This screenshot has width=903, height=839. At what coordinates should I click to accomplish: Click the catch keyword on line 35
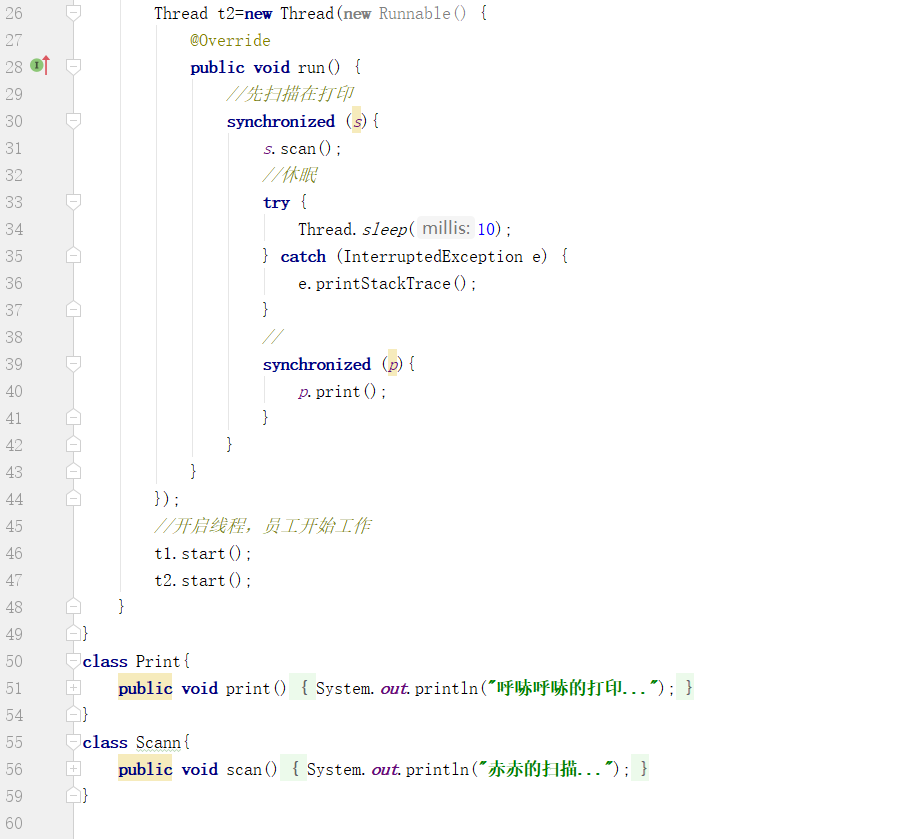(x=303, y=256)
